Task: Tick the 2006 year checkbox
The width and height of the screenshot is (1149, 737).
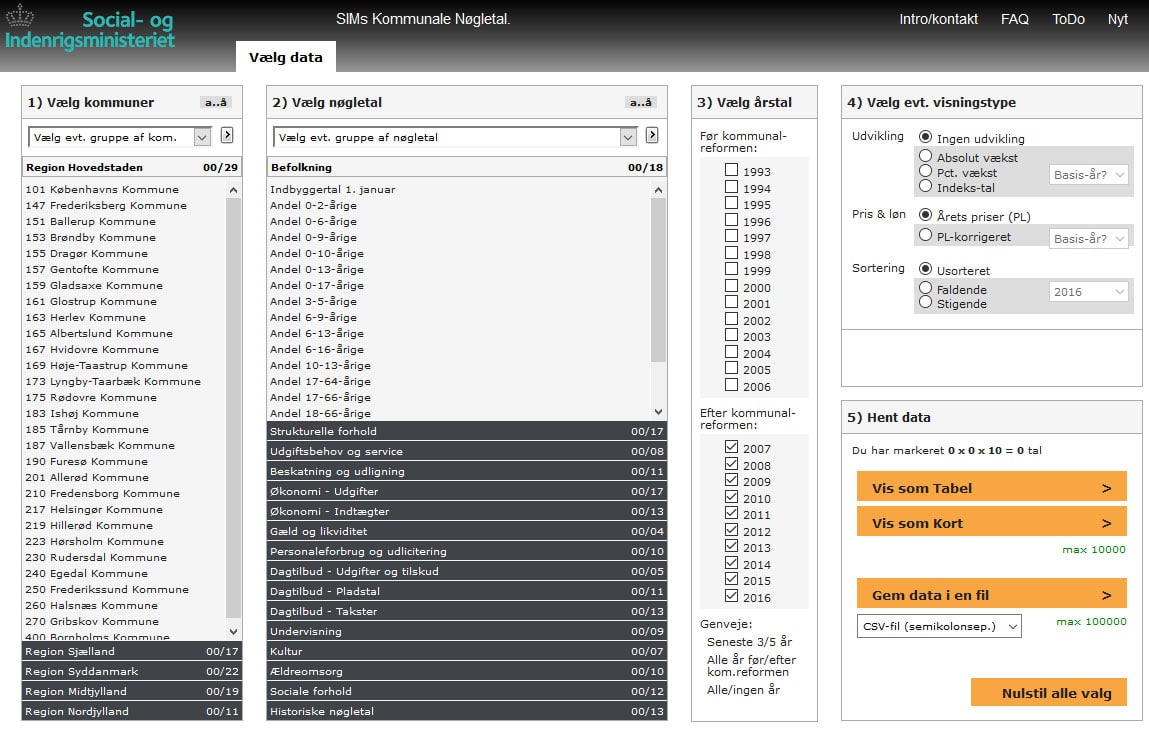Action: (732, 386)
